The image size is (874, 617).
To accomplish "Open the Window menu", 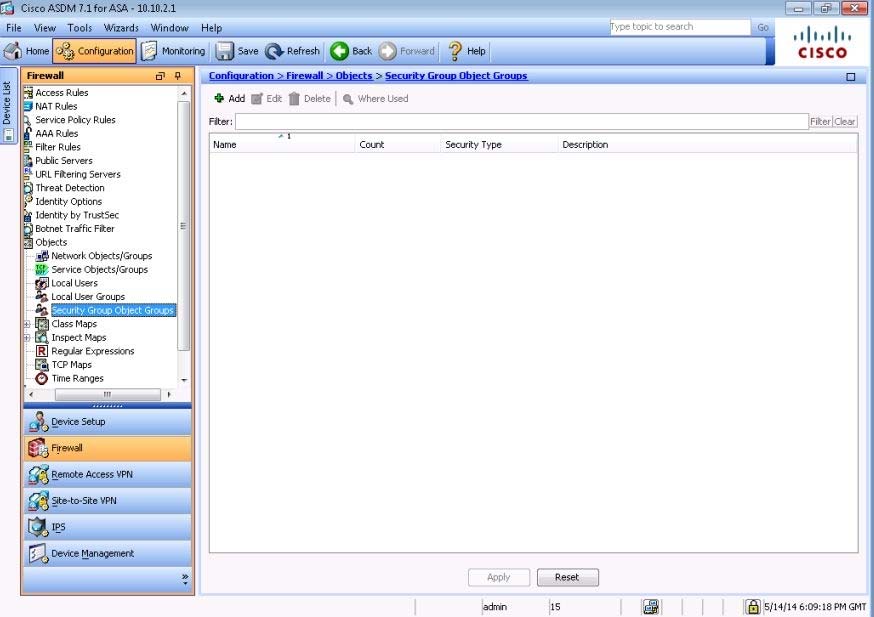I will [169, 27].
